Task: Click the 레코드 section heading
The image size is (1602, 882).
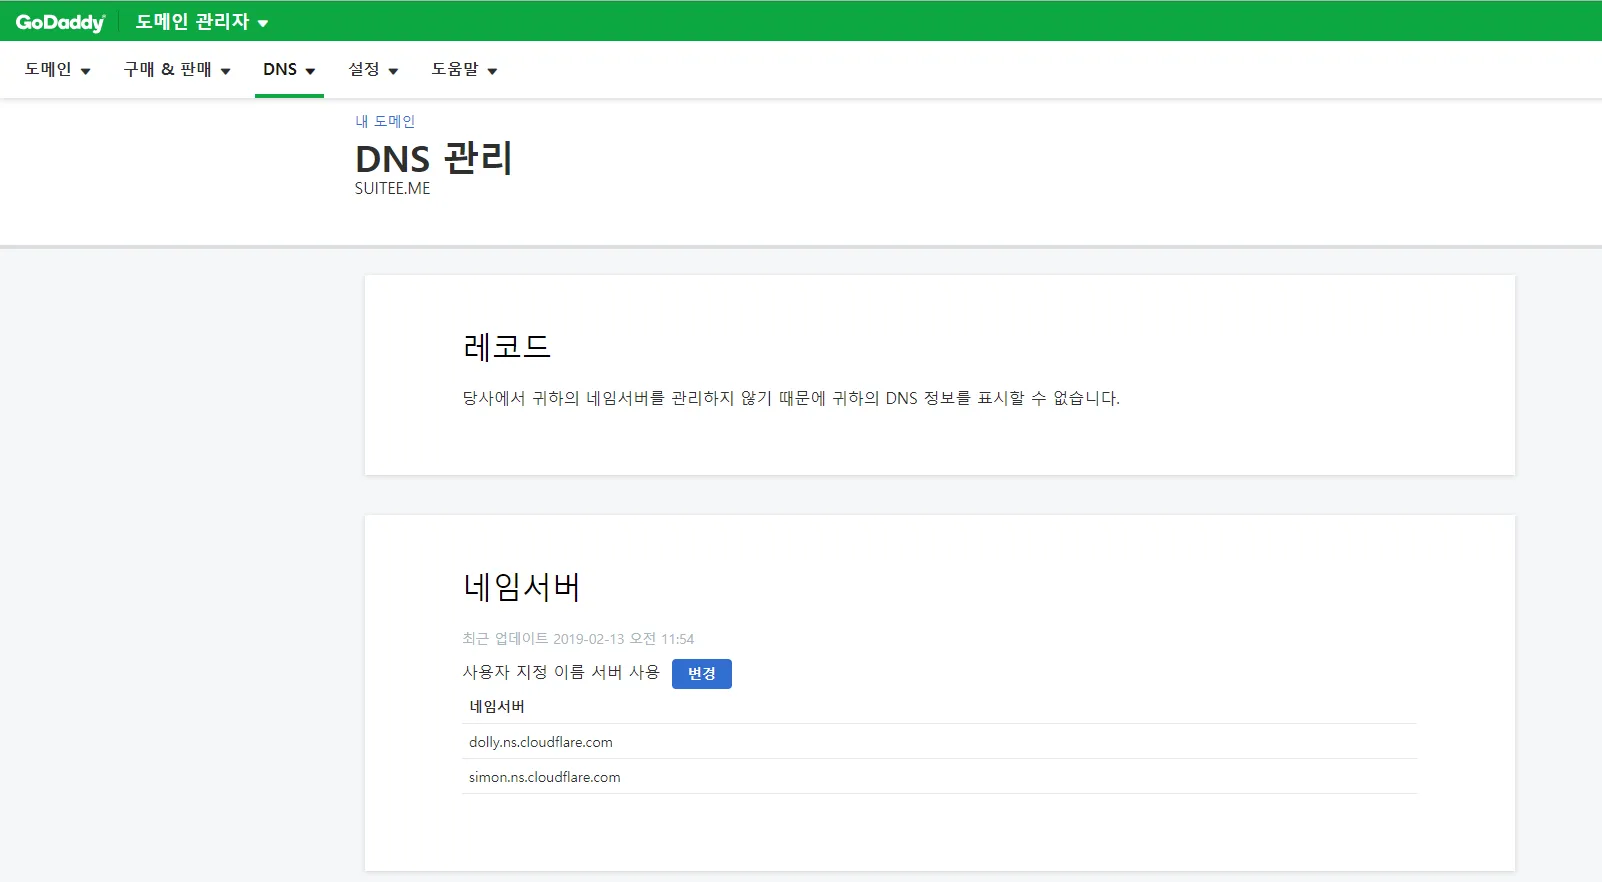Action: [507, 347]
